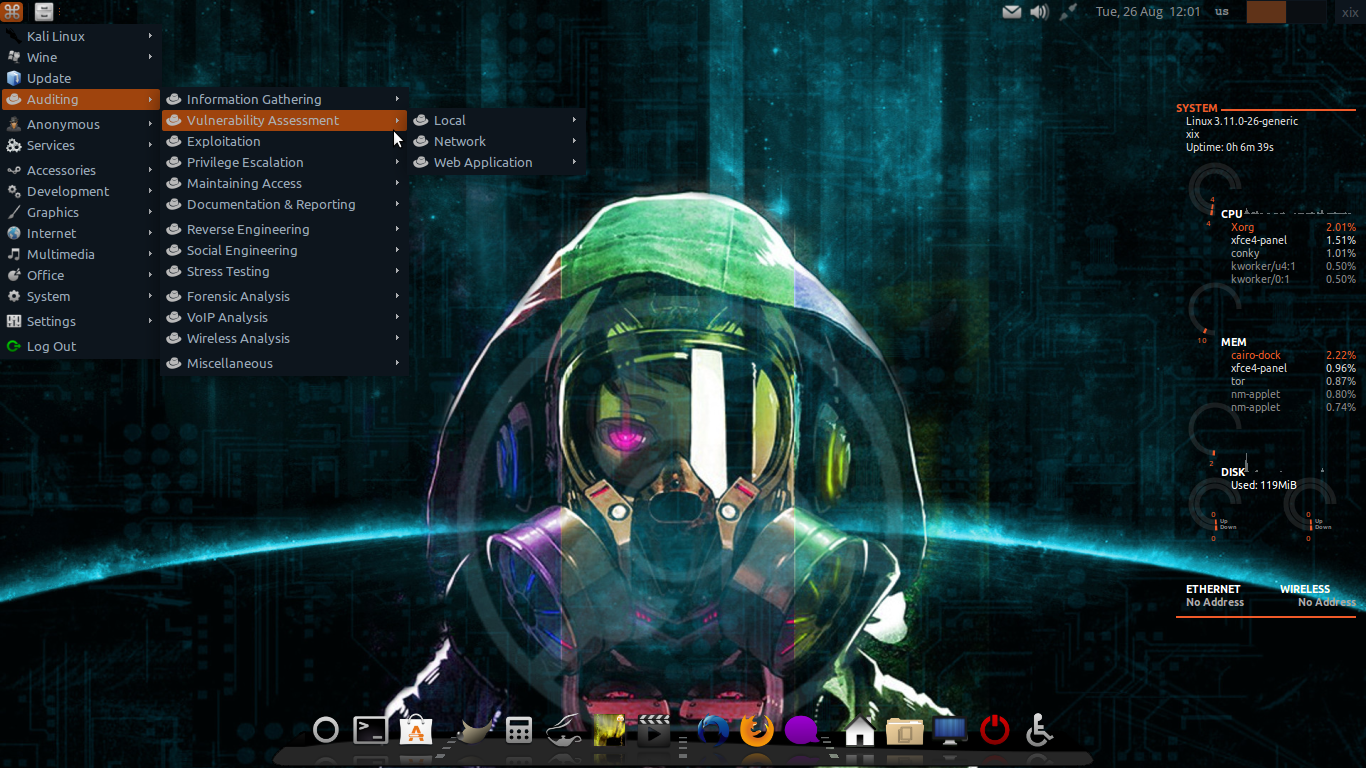Screen dimensions: 1366x768
Task: Switch to the orange first workspace
Action: 1266,12
